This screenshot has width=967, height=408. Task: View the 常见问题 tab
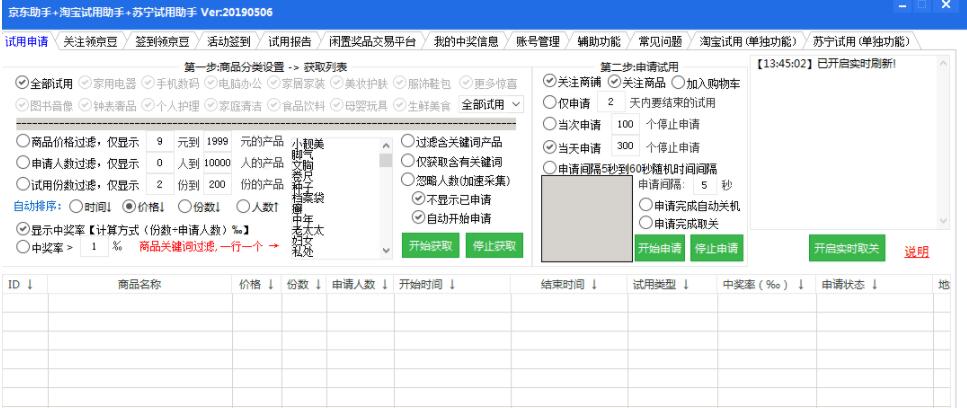[660, 42]
